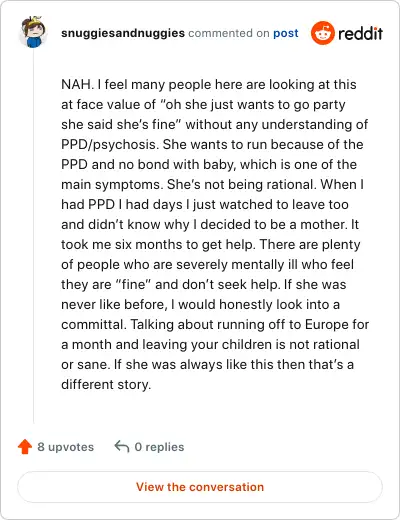
Task: Click the phrase "main symptoms." in the comment
Action: point(112,185)
